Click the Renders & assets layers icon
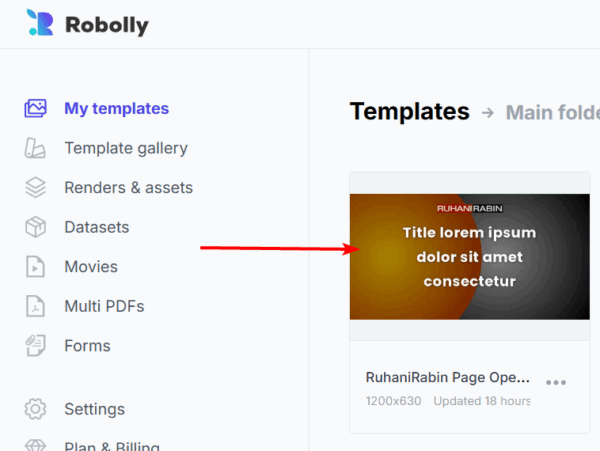 click(x=36, y=188)
